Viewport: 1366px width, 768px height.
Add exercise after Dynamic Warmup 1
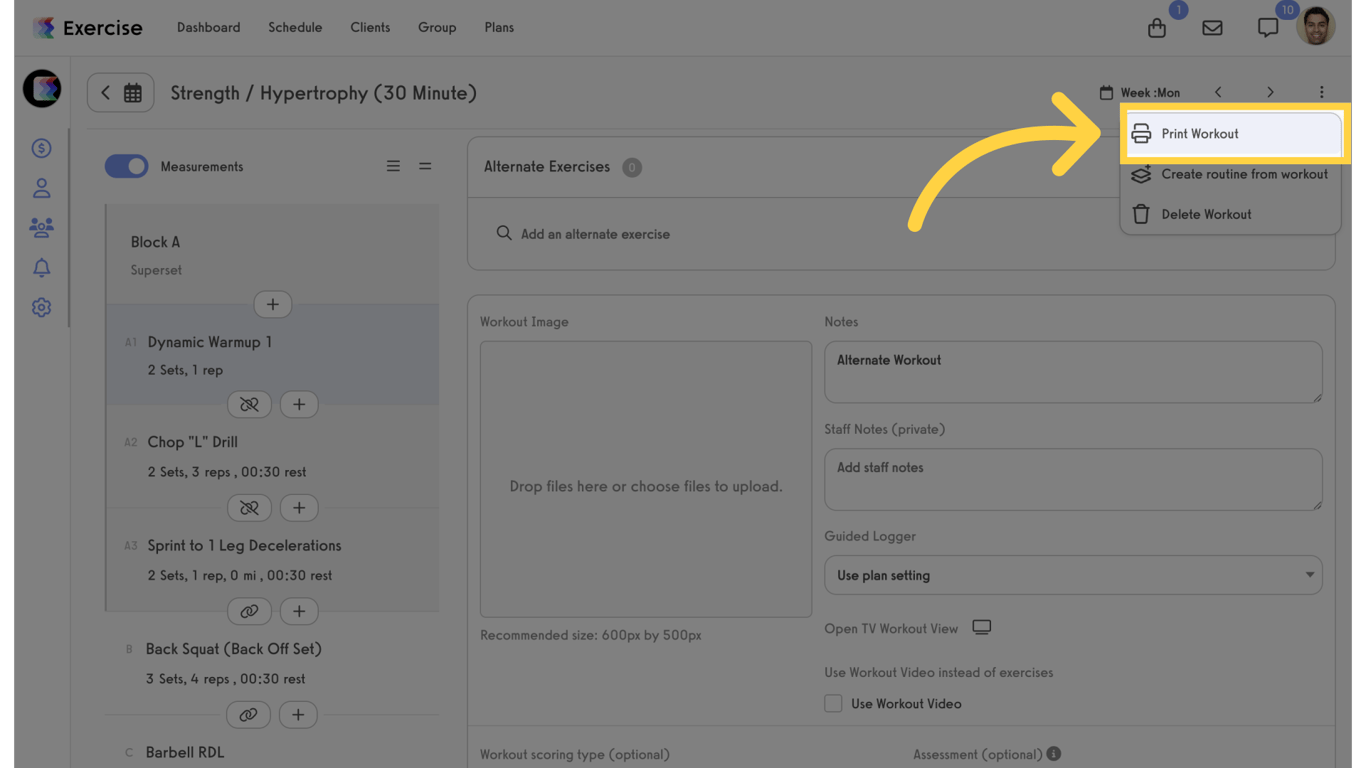coord(299,404)
